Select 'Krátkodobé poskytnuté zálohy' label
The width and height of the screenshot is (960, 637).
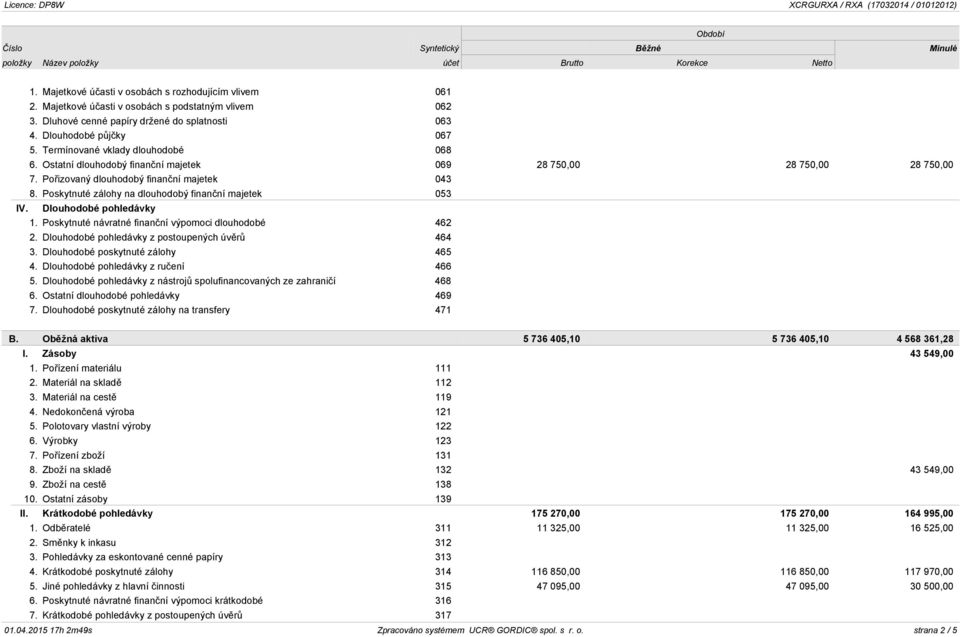coord(108,571)
